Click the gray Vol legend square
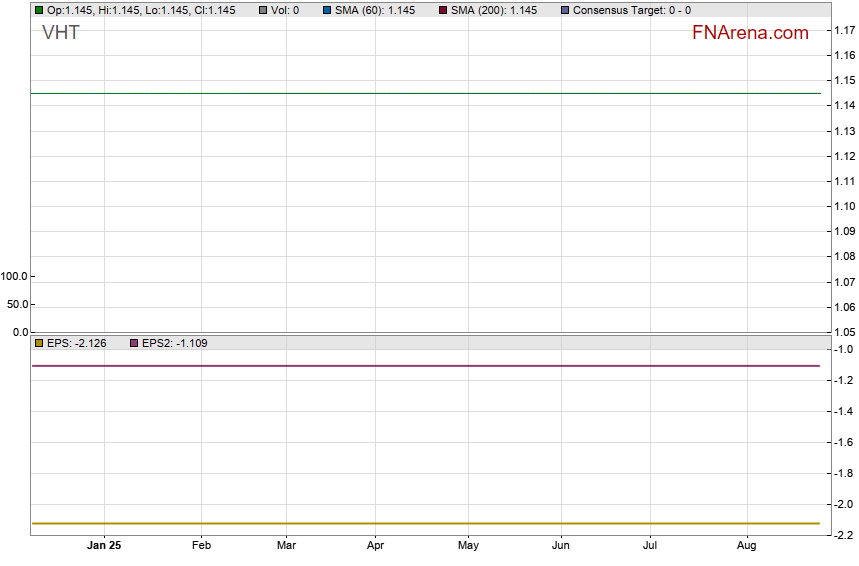859x566 pixels. [x=263, y=10]
